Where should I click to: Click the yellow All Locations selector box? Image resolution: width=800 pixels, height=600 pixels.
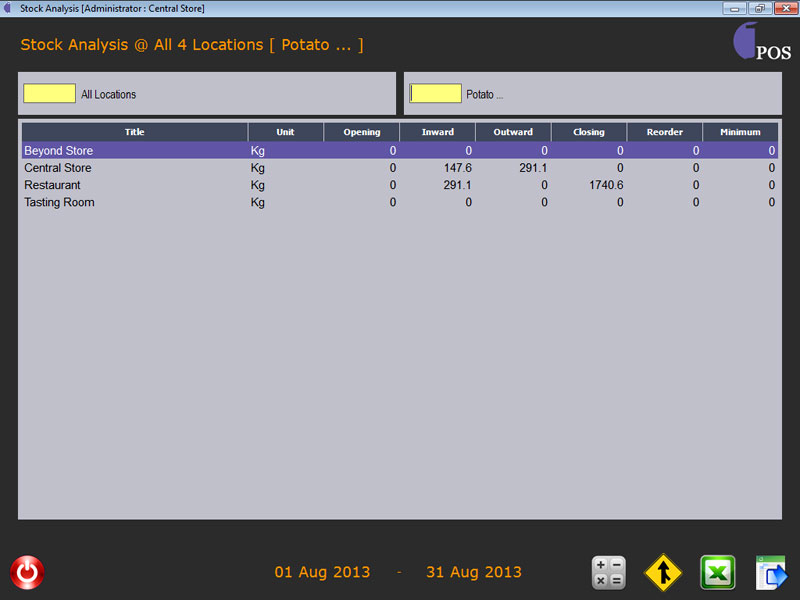(x=49, y=93)
